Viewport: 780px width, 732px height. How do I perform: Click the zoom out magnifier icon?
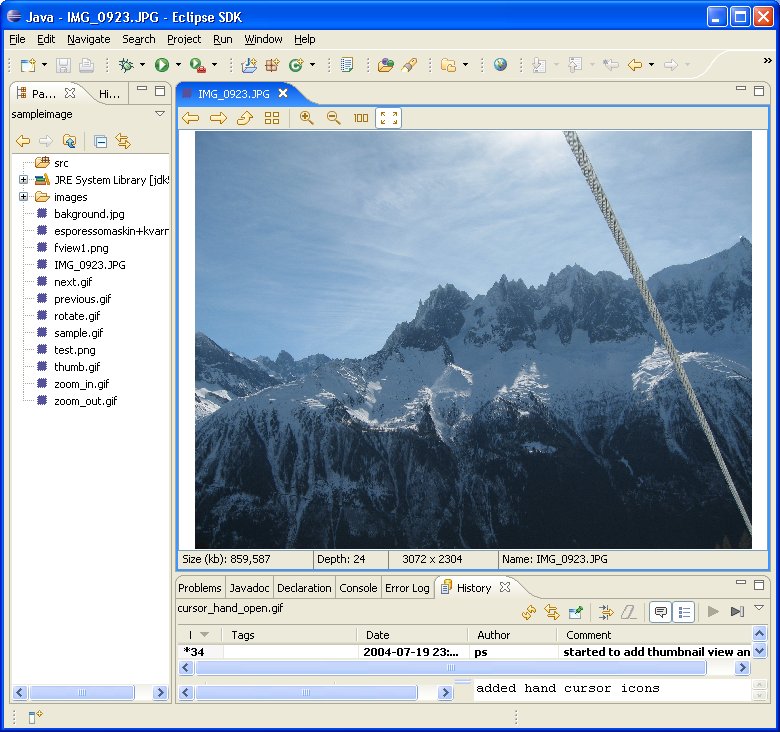(x=334, y=118)
